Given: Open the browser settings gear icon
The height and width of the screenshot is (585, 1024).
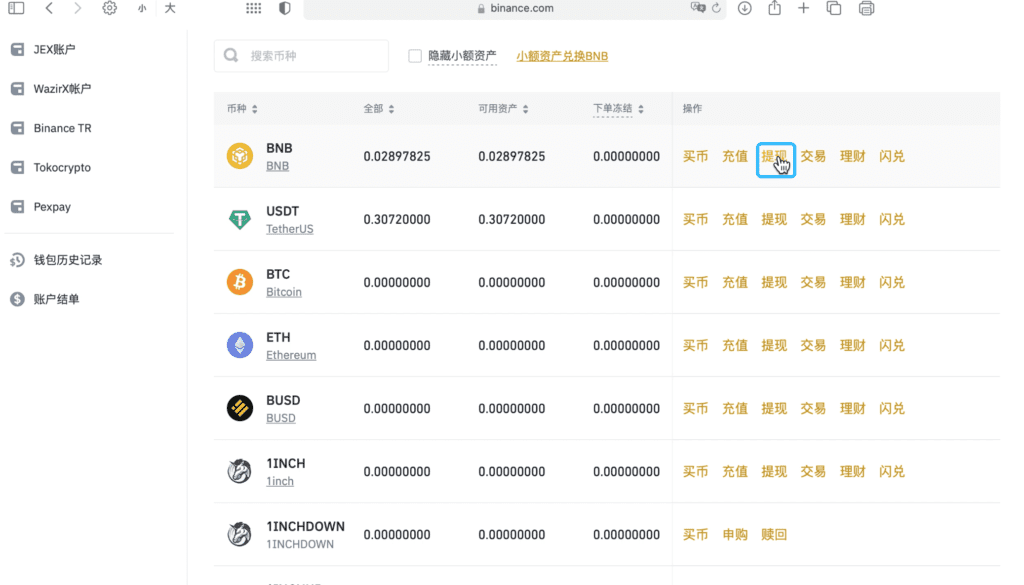Looking at the screenshot, I should pyautogui.click(x=110, y=8).
